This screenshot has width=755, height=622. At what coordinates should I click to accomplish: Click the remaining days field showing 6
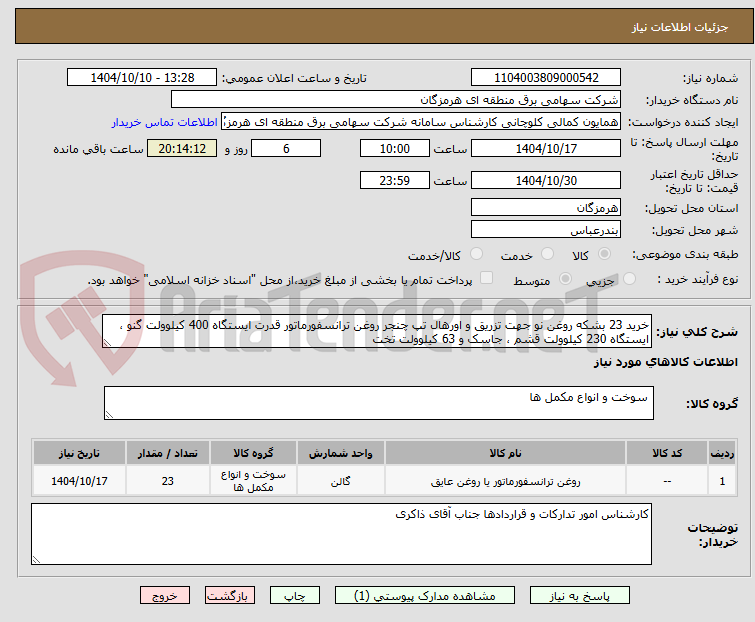point(286,148)
